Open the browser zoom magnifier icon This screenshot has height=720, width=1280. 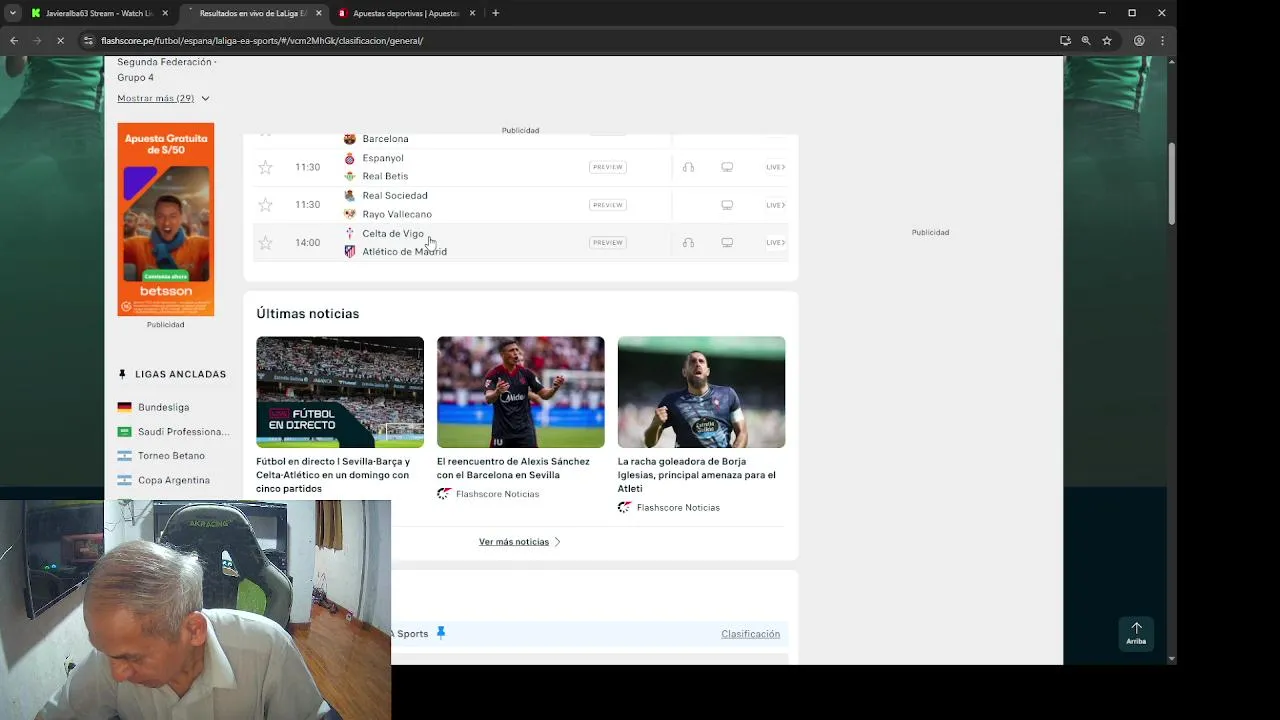(1086, 41)
